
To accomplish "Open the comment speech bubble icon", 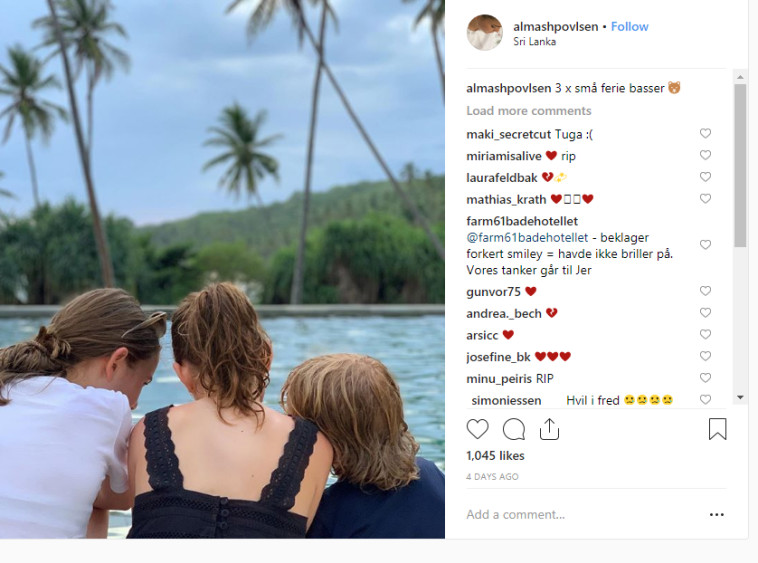I will [x=514, y=429].
